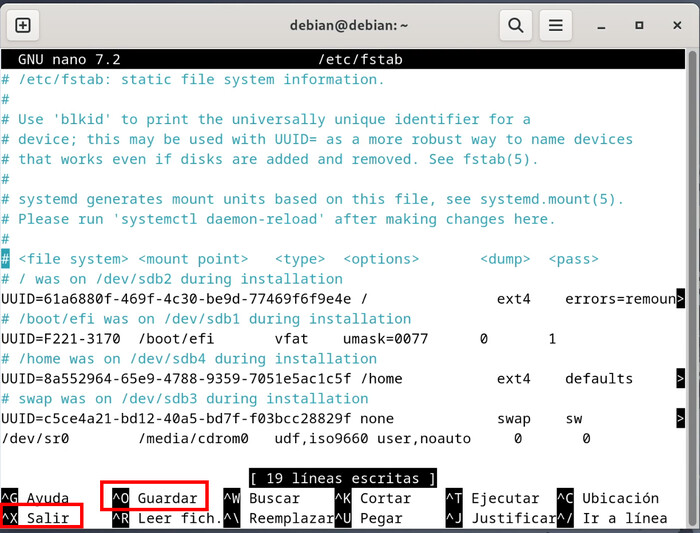Click the 'systemctl daemon-reload' comment line
This screenshot has height=533, width=700.
point(279,219)
